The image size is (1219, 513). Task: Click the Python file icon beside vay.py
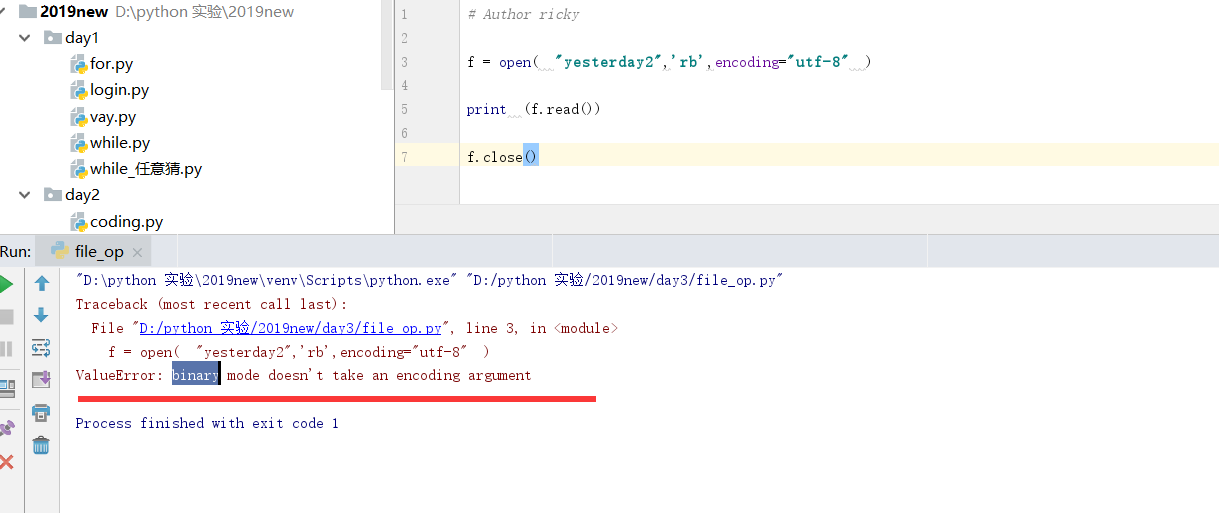(79, 117)
